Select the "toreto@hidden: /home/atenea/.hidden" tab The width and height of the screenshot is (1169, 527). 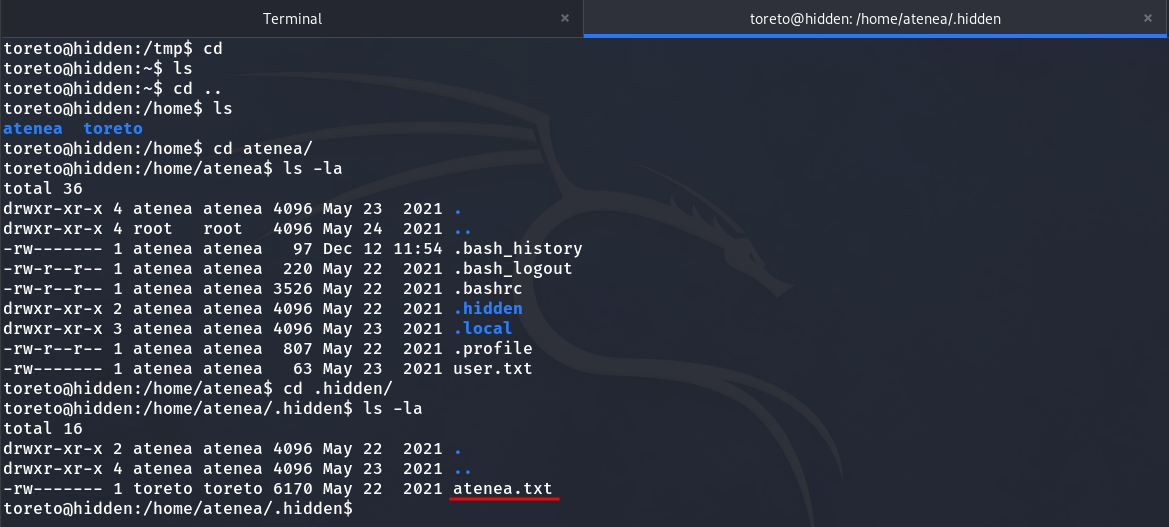875,19
